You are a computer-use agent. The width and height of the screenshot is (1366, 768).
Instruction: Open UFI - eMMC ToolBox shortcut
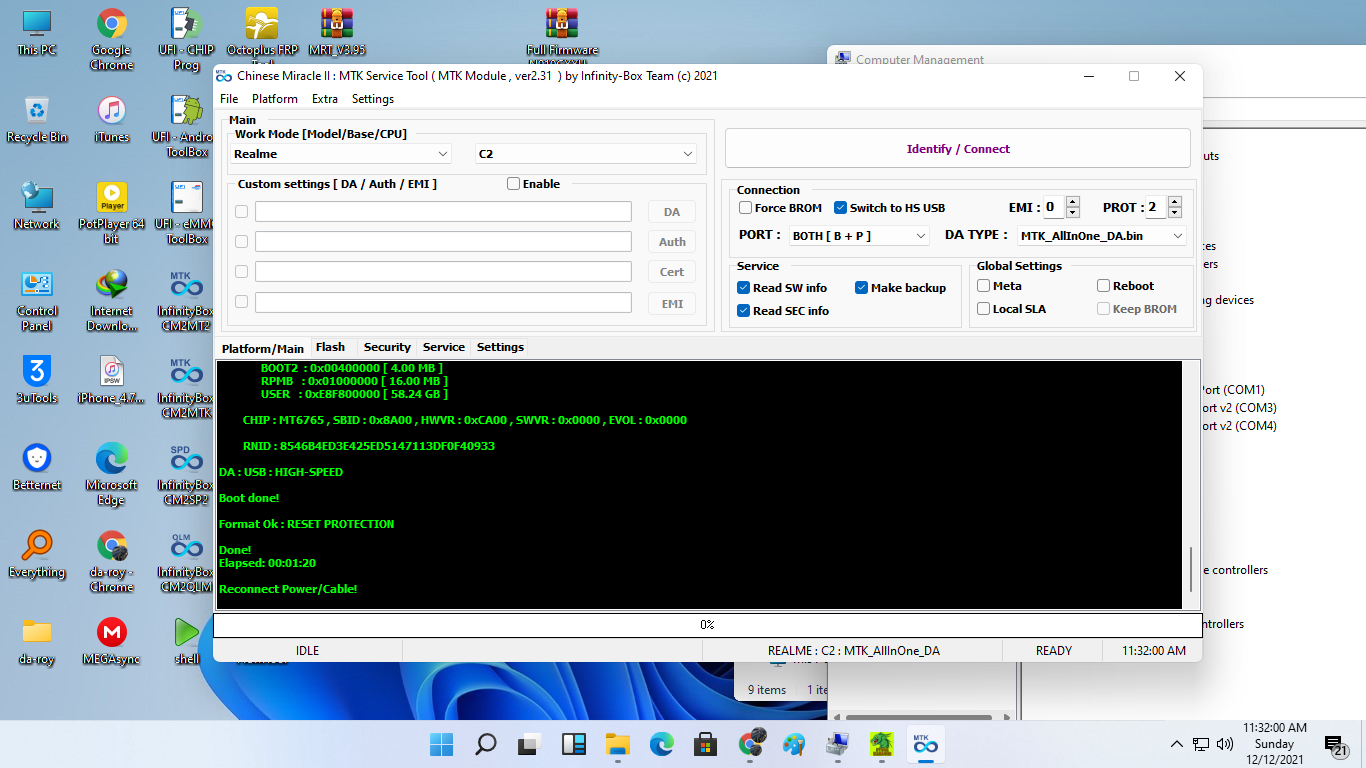[x=186, y=214]
